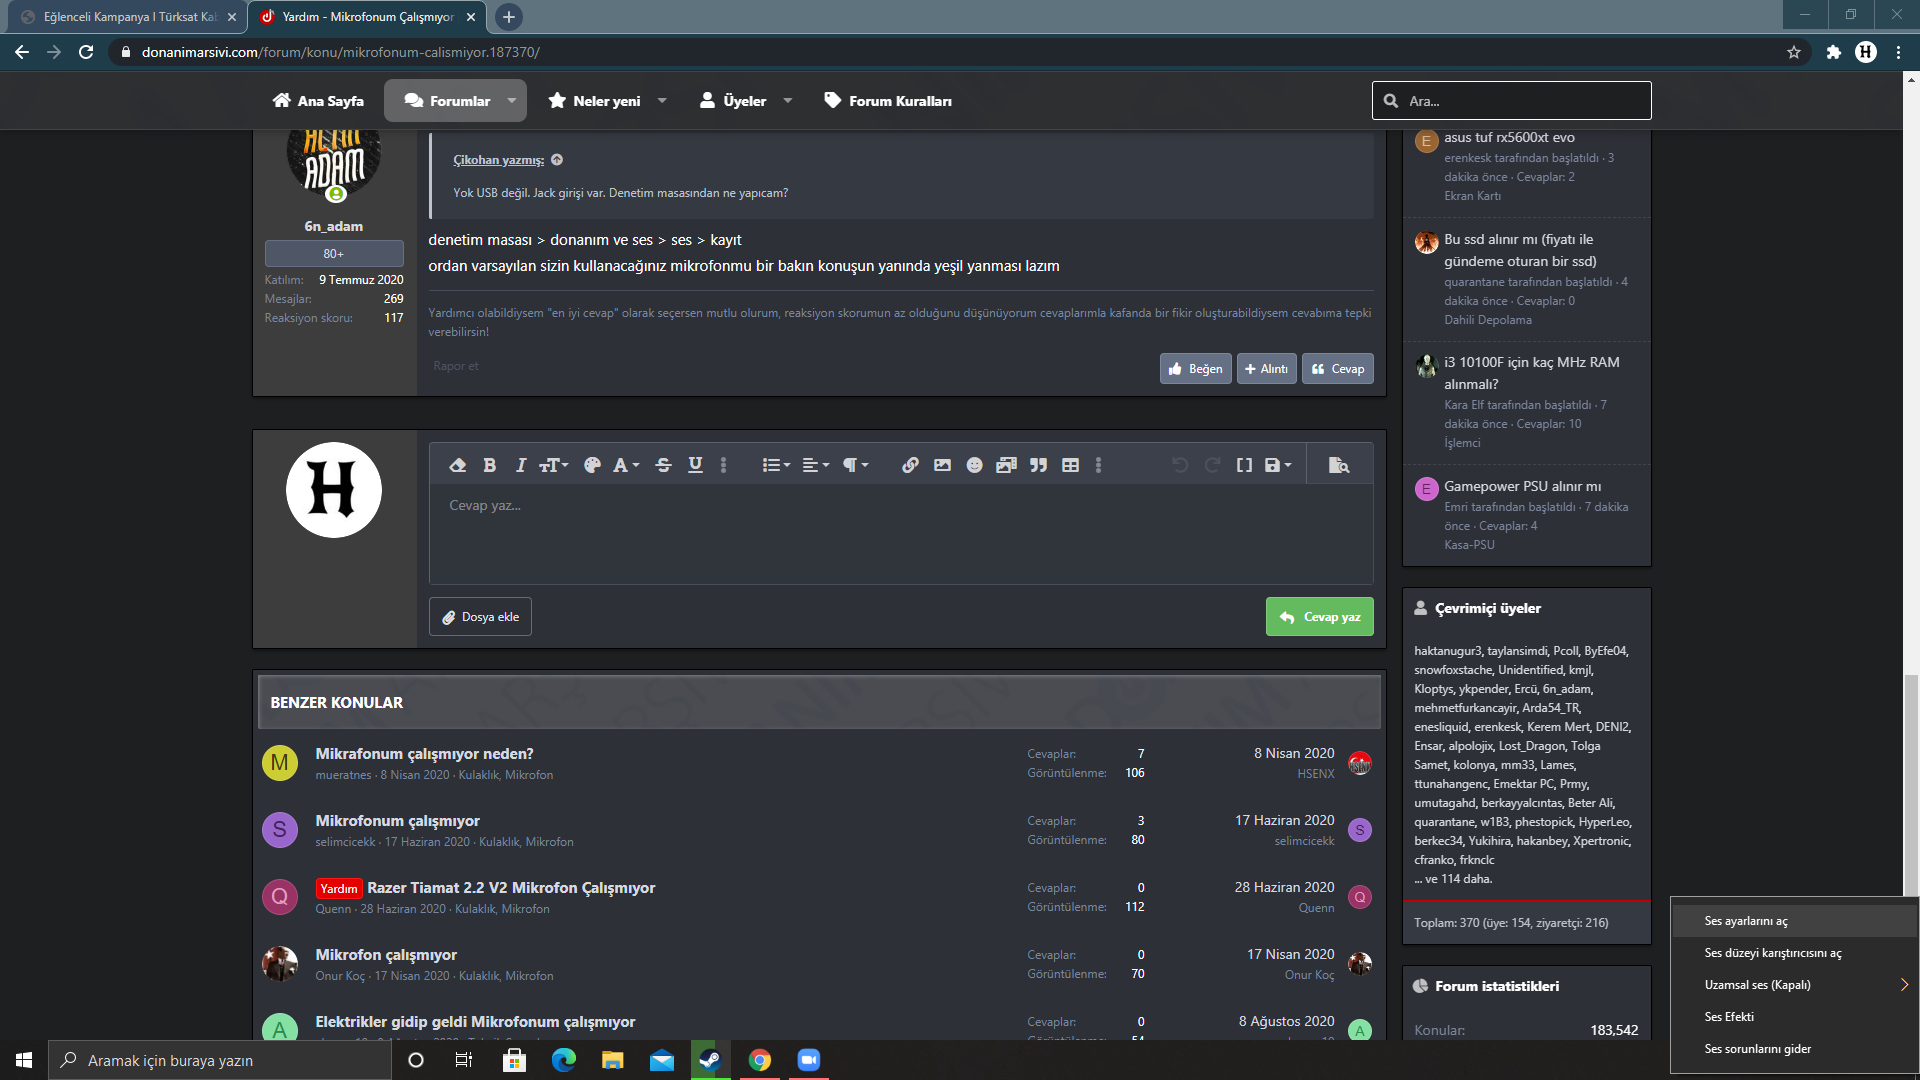Toggle bold formatting in reply editor
The width and height of the screenshot is (1920, 1080).
coord(489,465)
